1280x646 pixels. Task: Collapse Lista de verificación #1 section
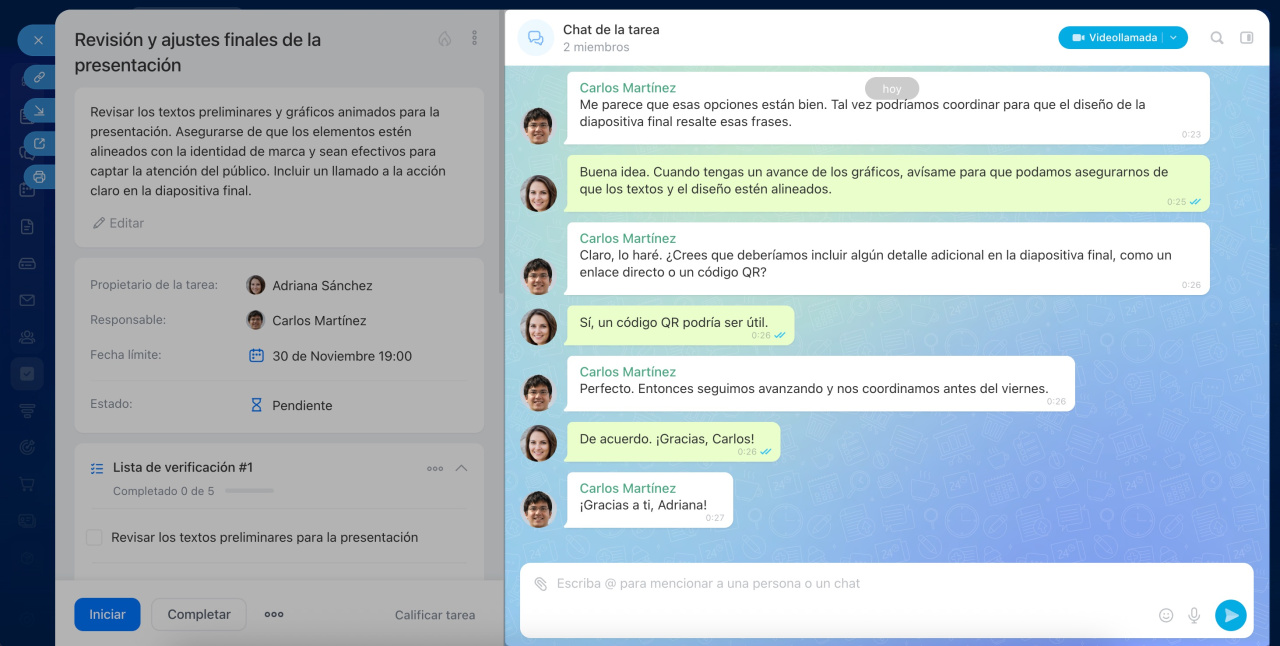point(461,468)
